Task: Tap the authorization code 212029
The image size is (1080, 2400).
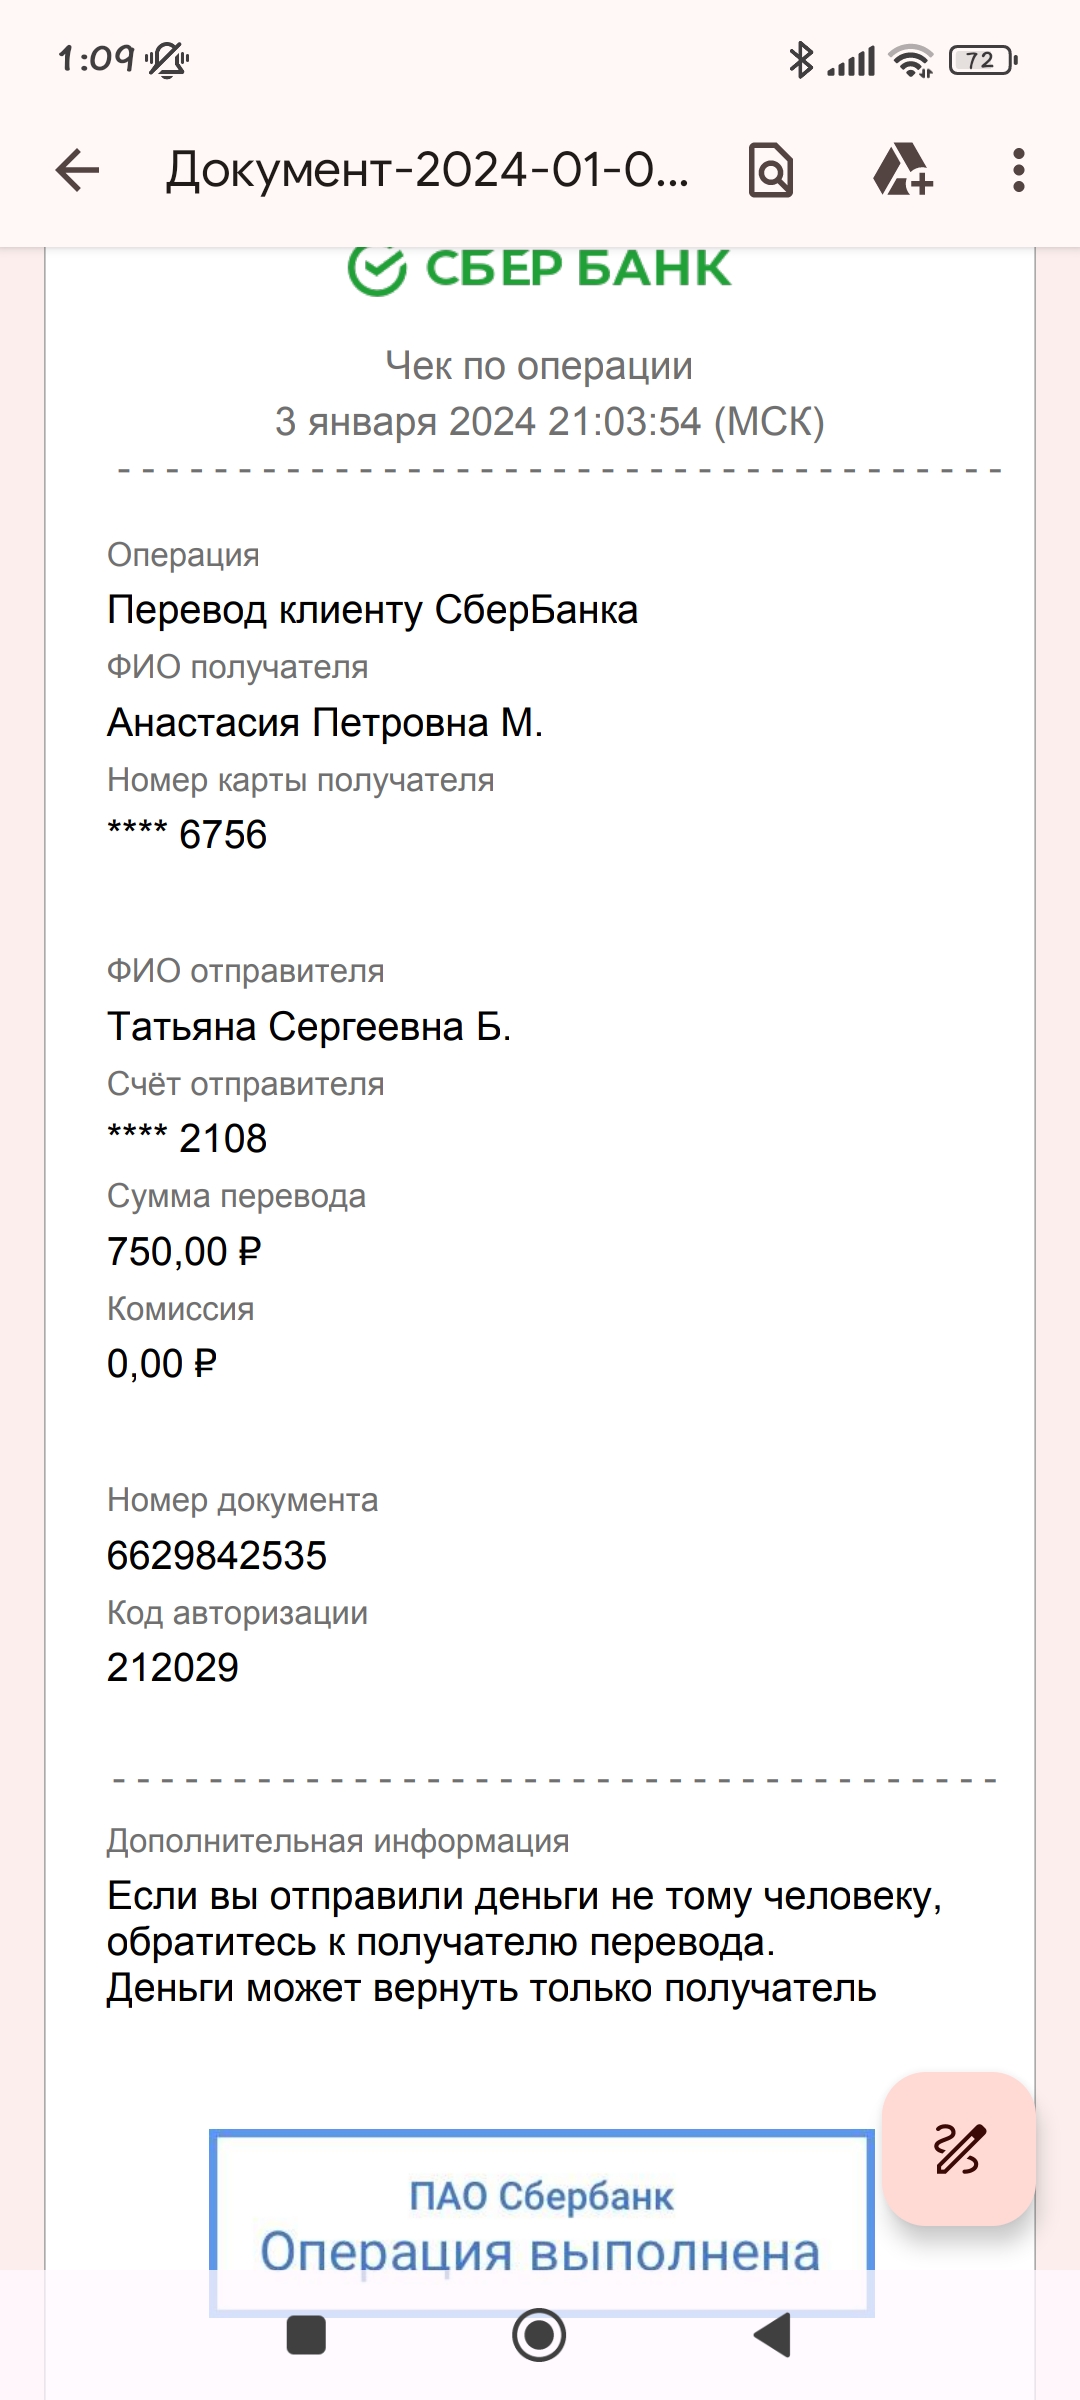Action: click(x=173, y=1667)
